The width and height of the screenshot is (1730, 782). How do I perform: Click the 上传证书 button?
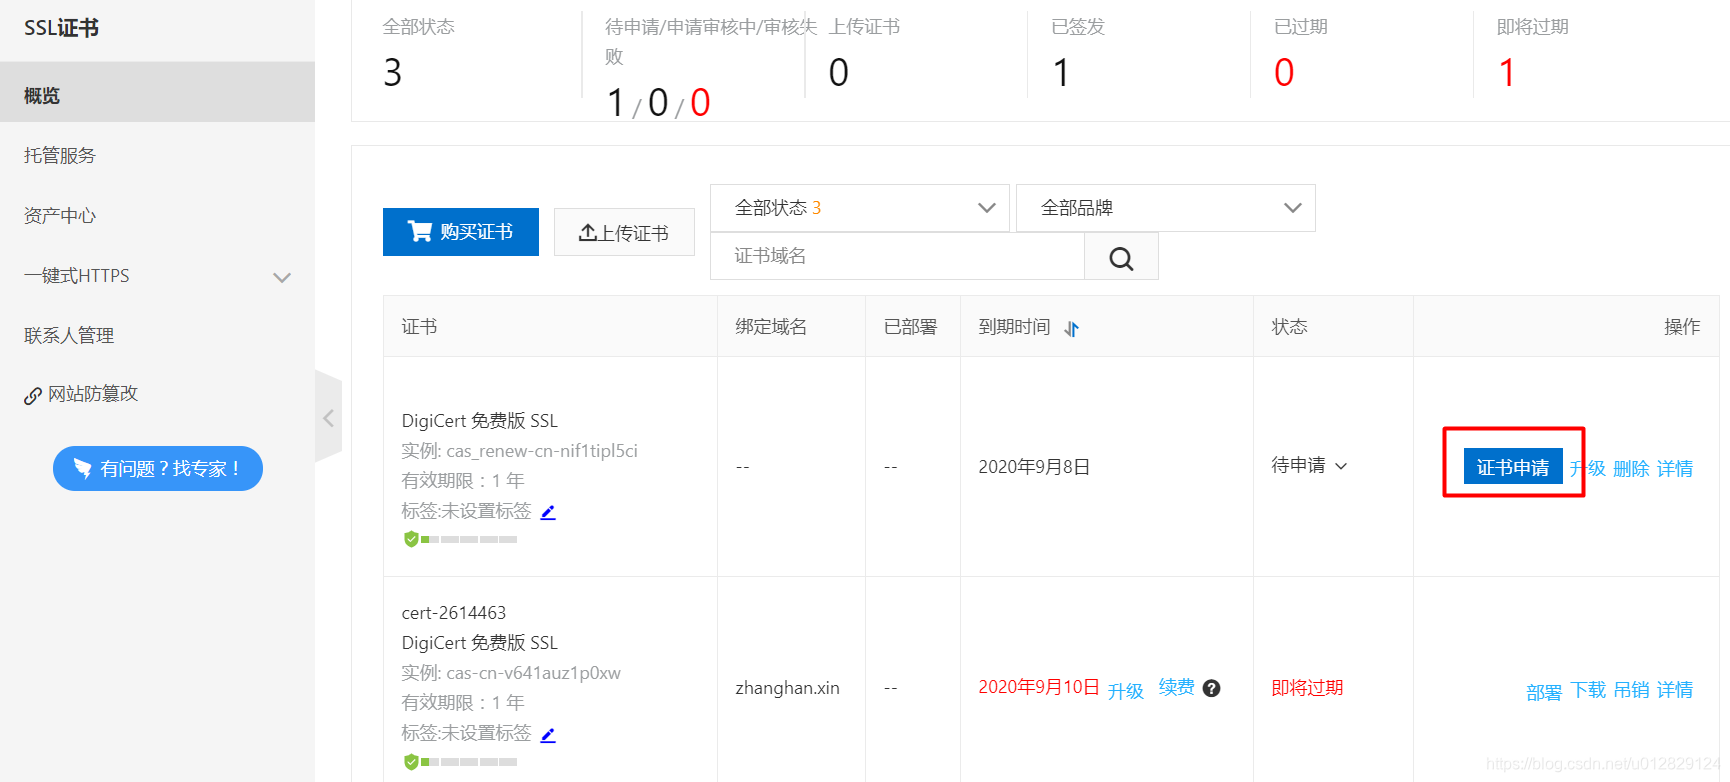(x=624, y=232)
